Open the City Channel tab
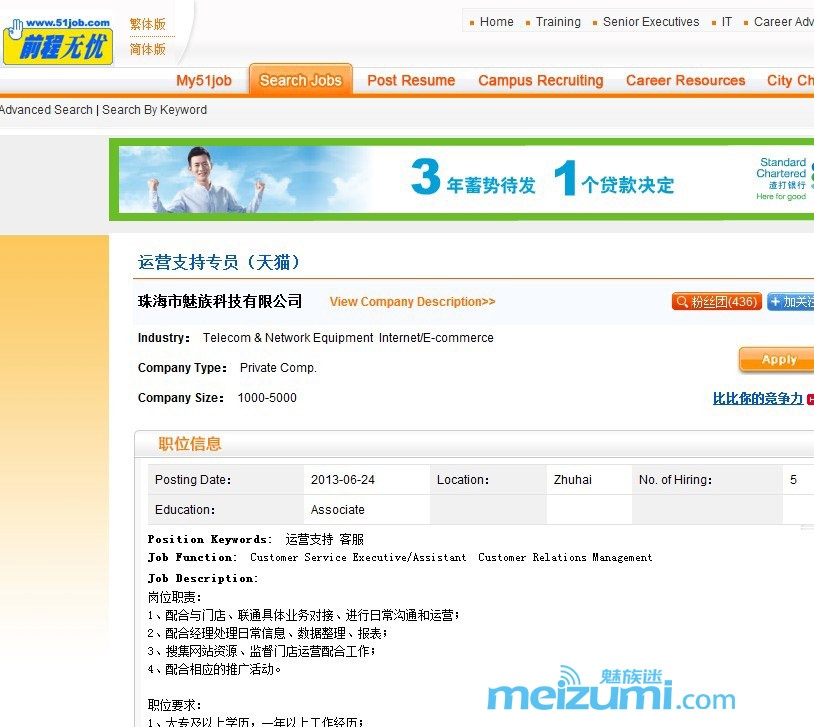The image size is (814, 727). pos(790,80)
